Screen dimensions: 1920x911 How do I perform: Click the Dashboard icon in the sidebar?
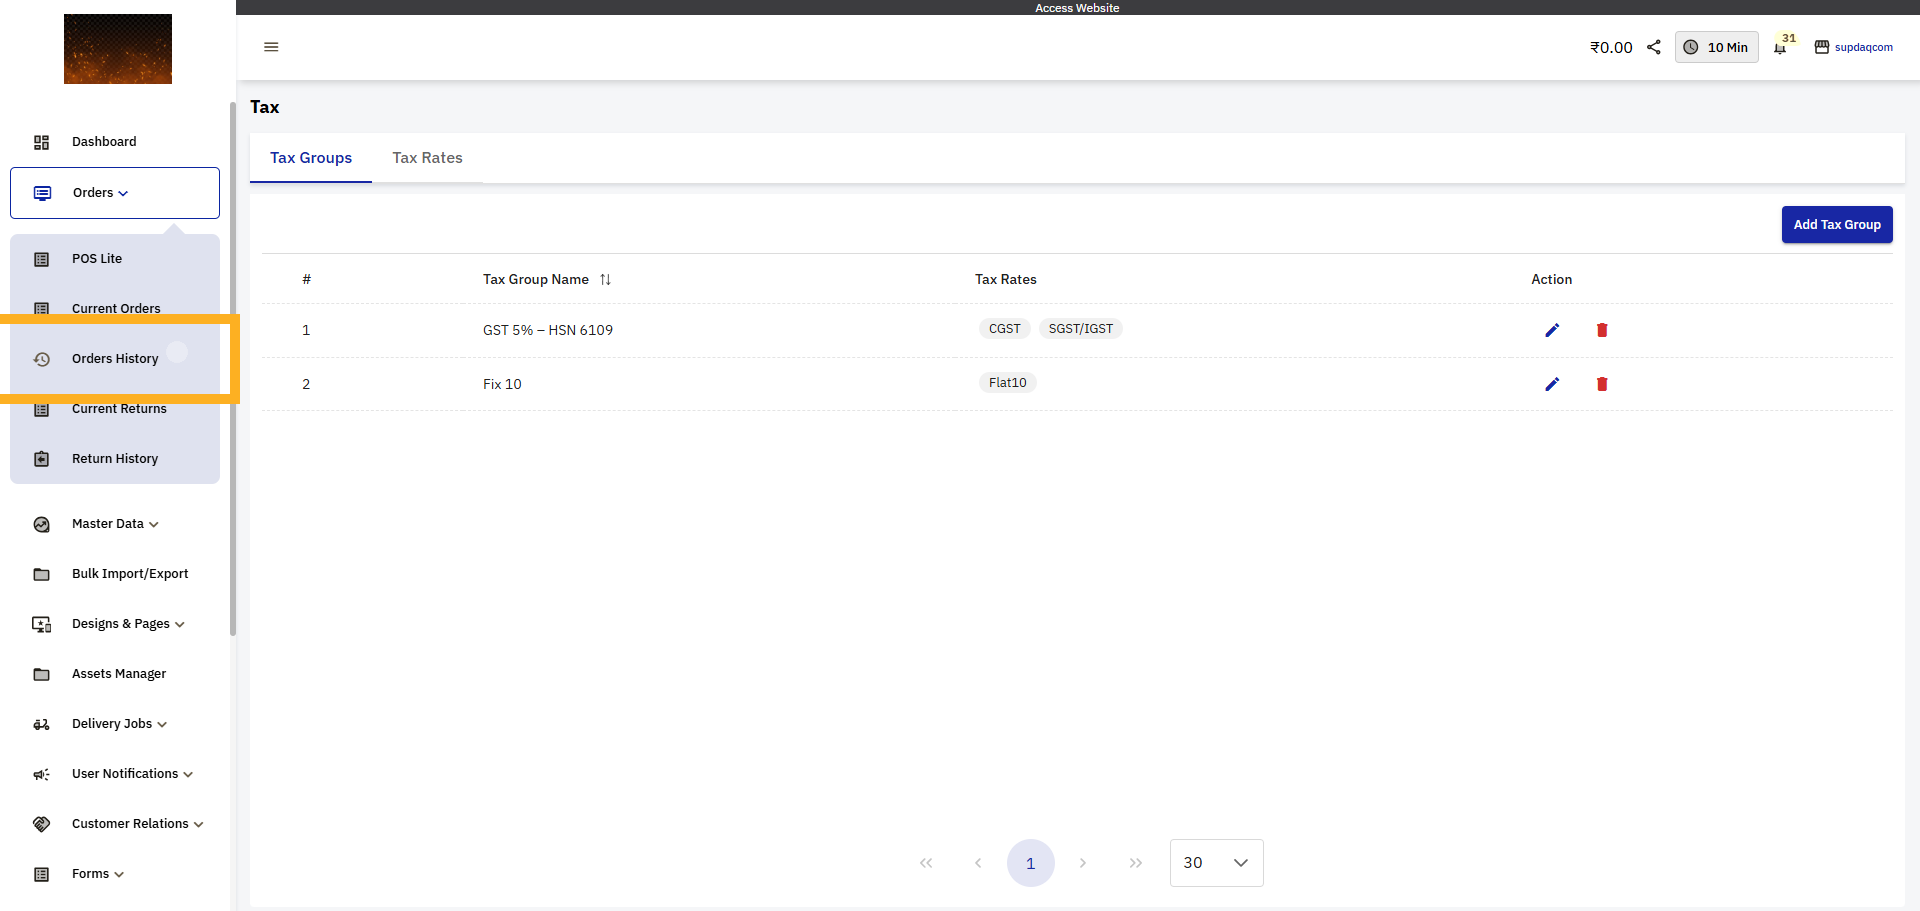[x=41, y=142]
